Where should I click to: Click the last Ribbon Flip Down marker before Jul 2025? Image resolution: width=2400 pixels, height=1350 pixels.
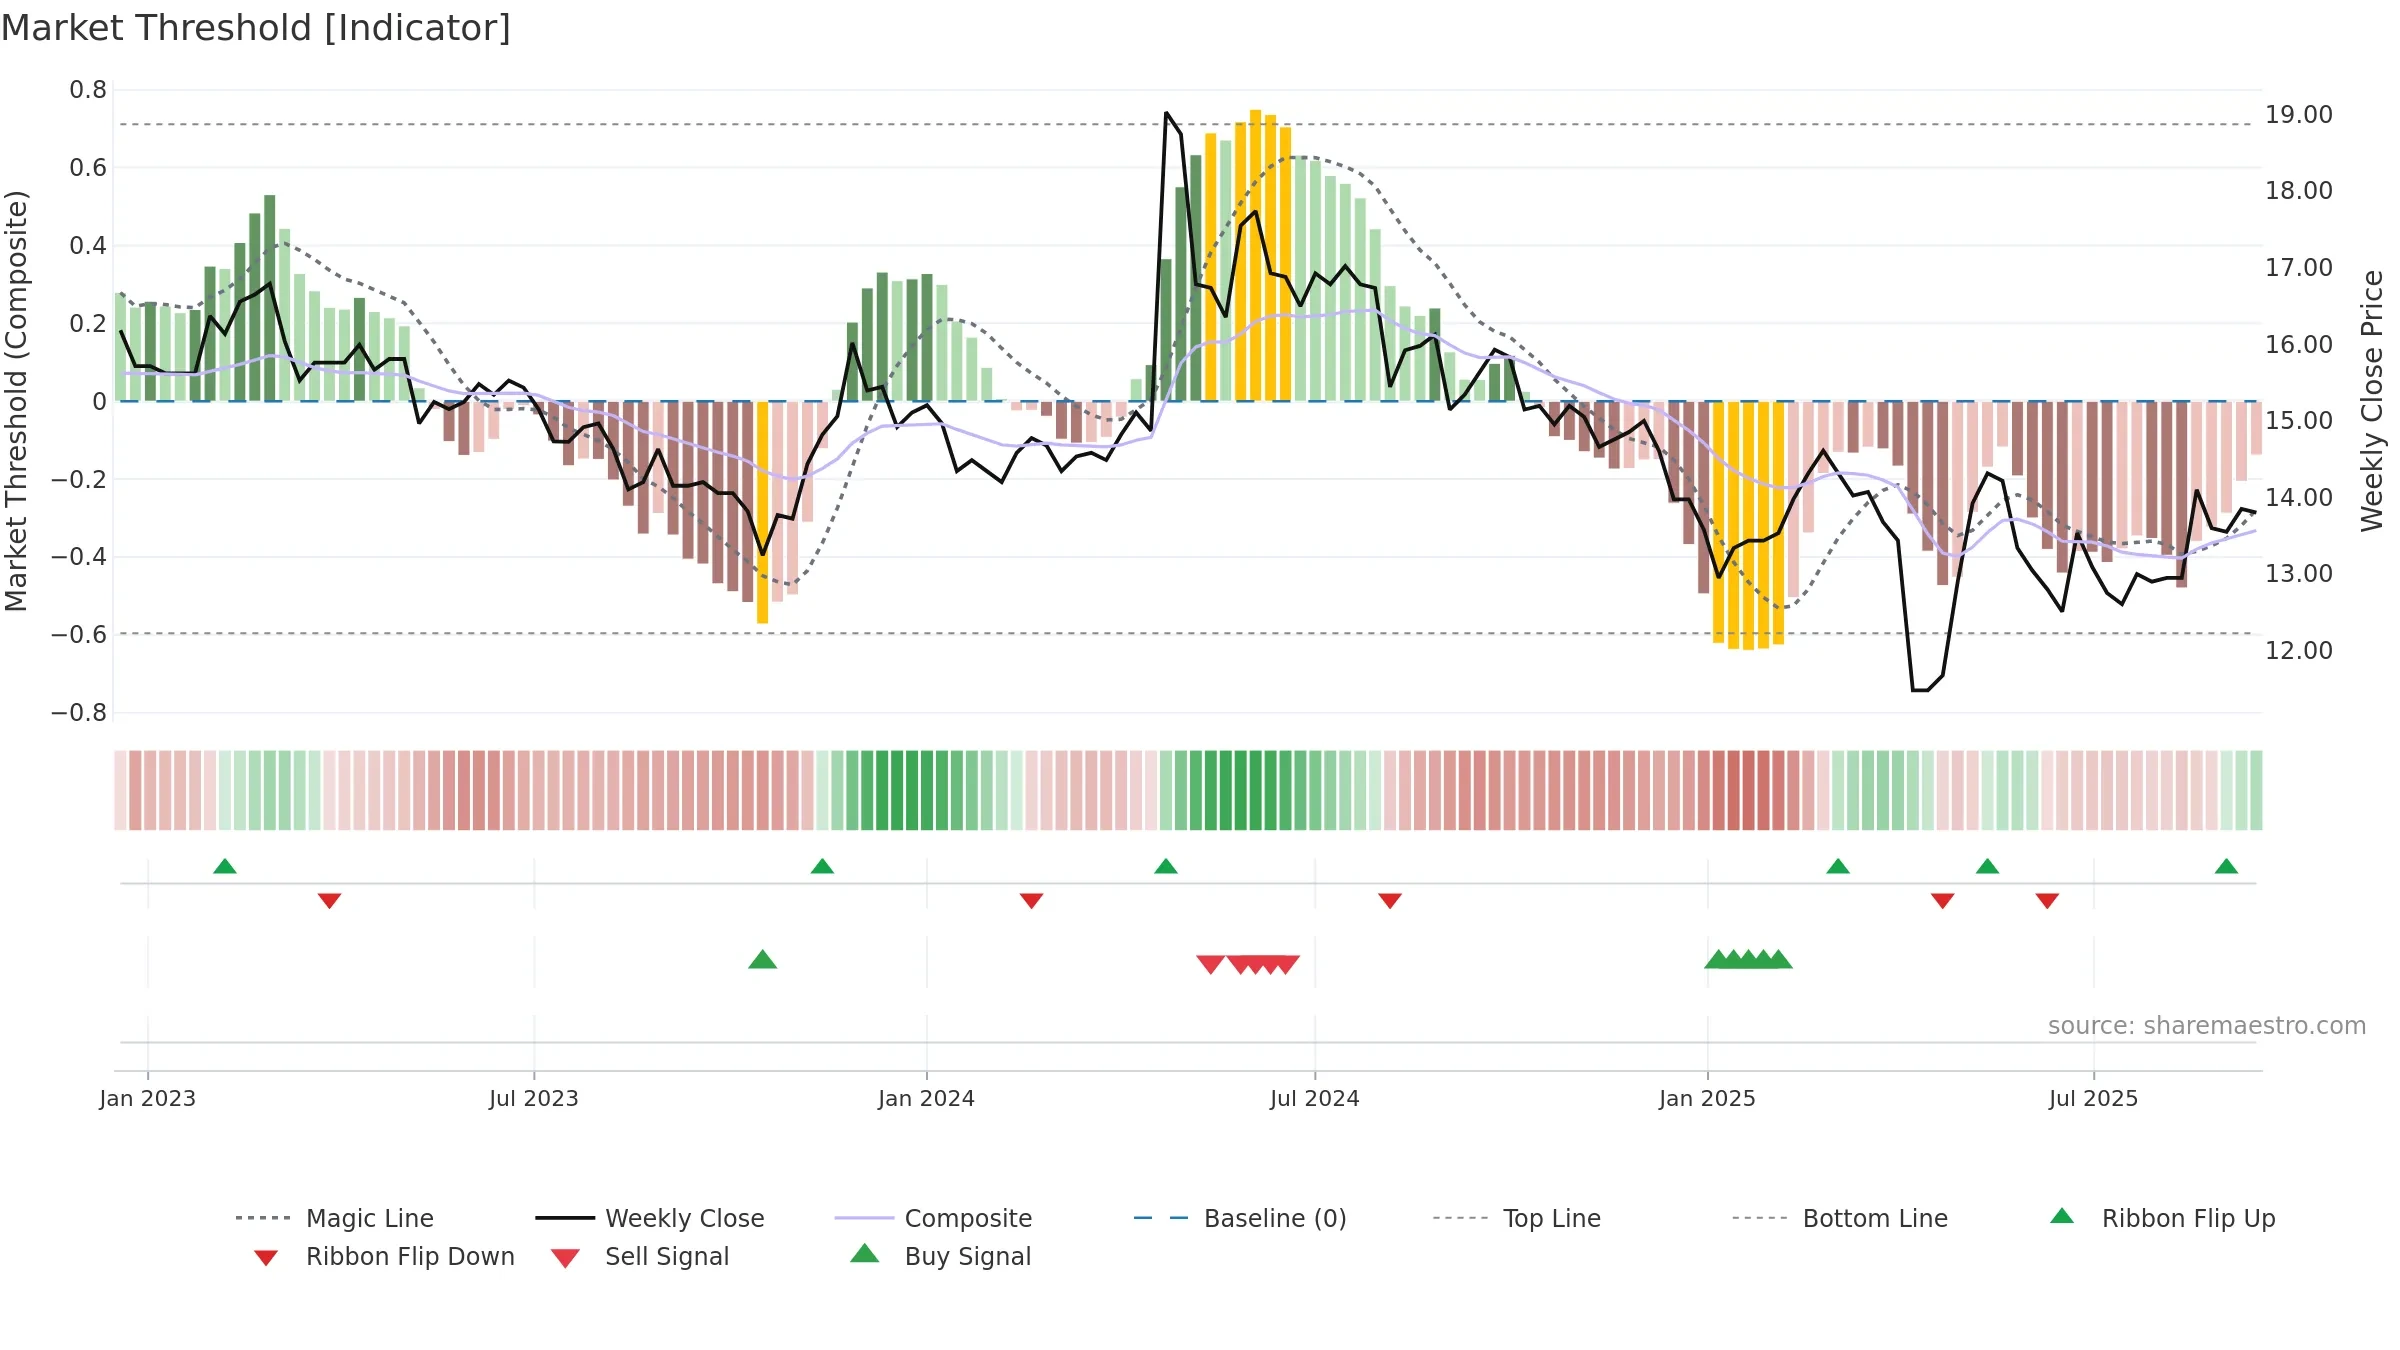pyautogui.click(x=2047, y=901)
